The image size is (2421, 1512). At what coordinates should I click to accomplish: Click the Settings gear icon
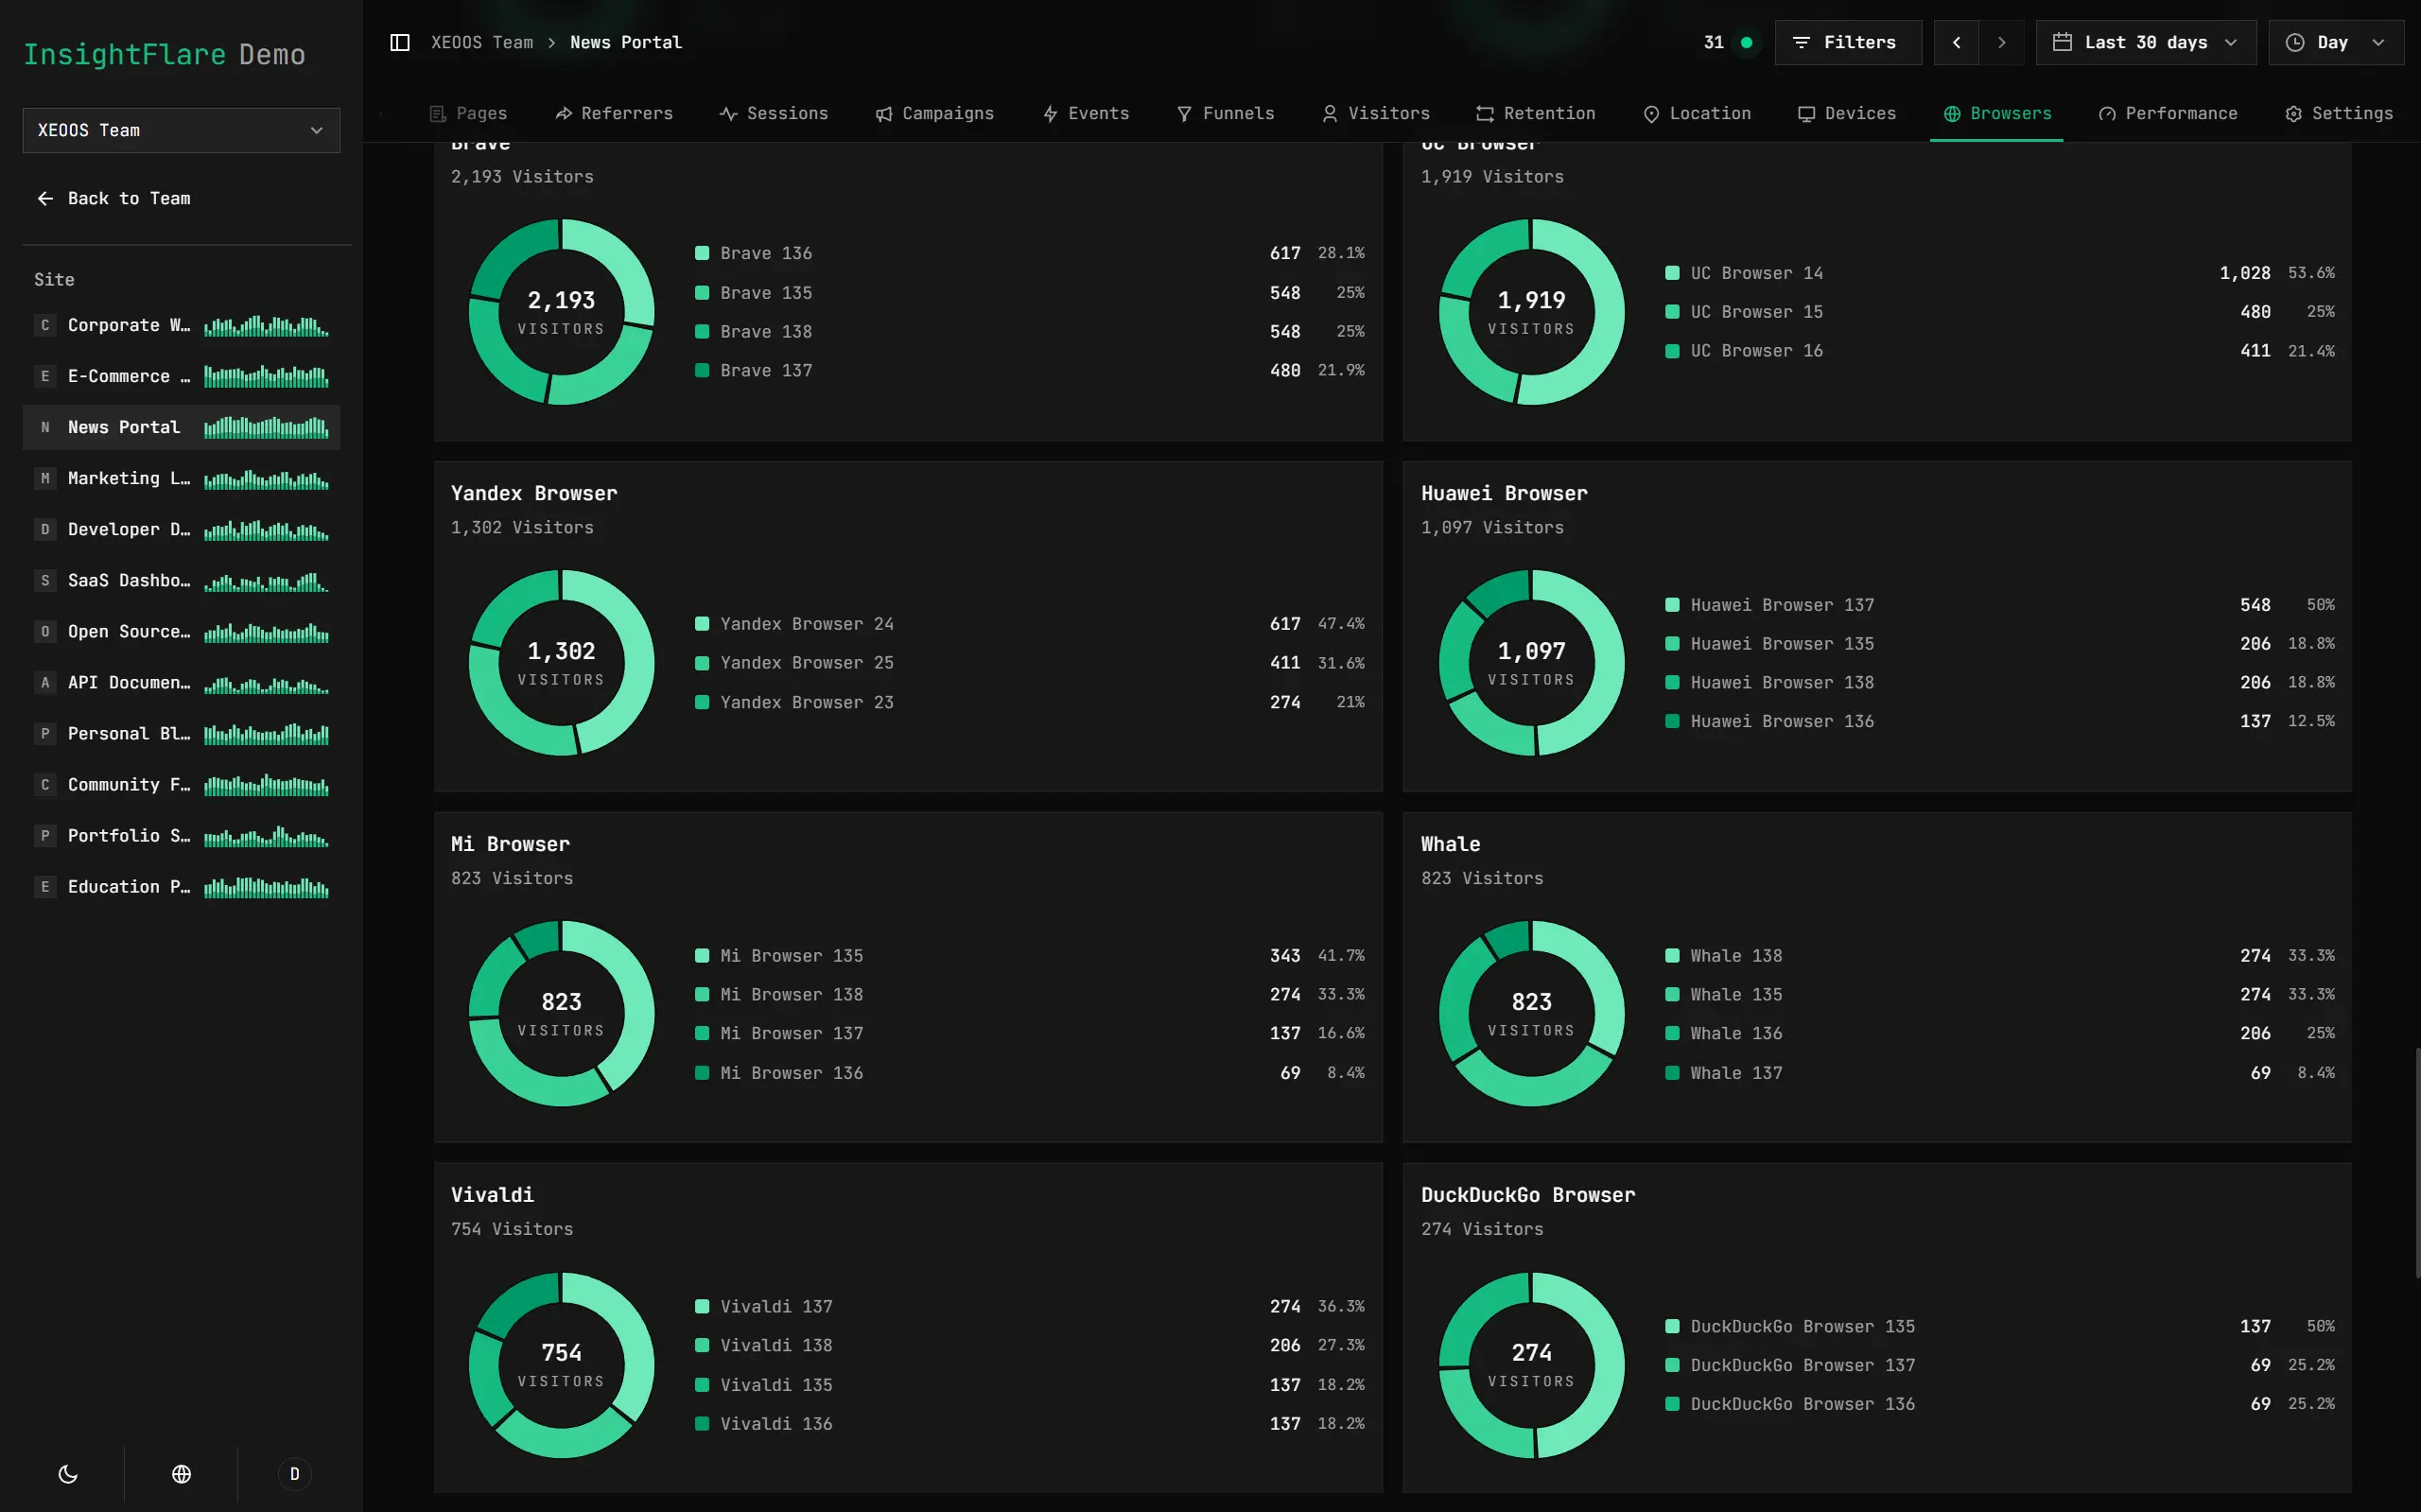click(2294, 114)
